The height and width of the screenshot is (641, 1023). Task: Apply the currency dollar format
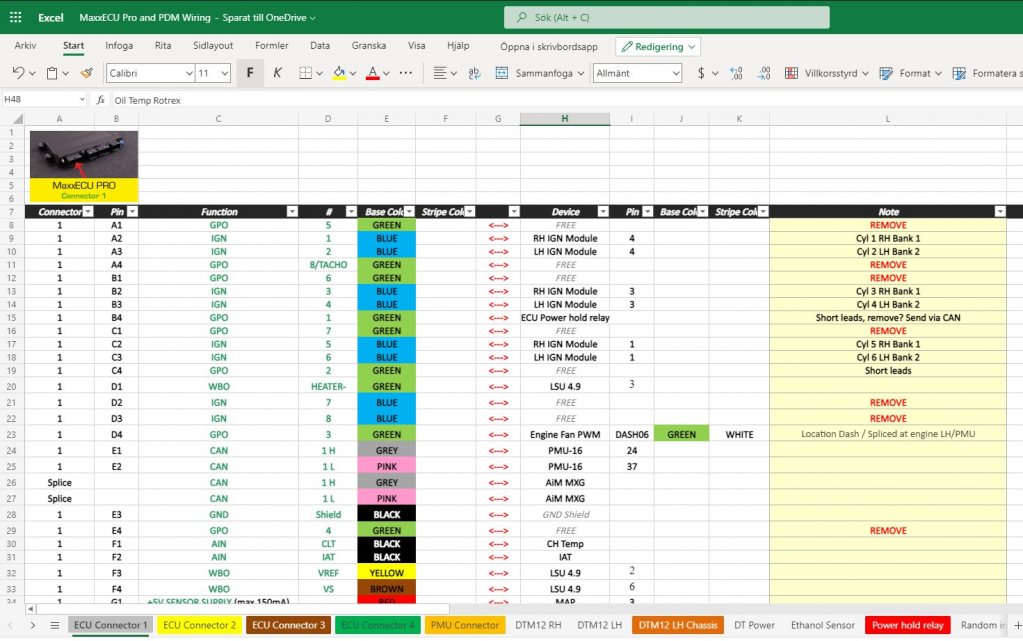pyautogui.click(x=701, y=73)
